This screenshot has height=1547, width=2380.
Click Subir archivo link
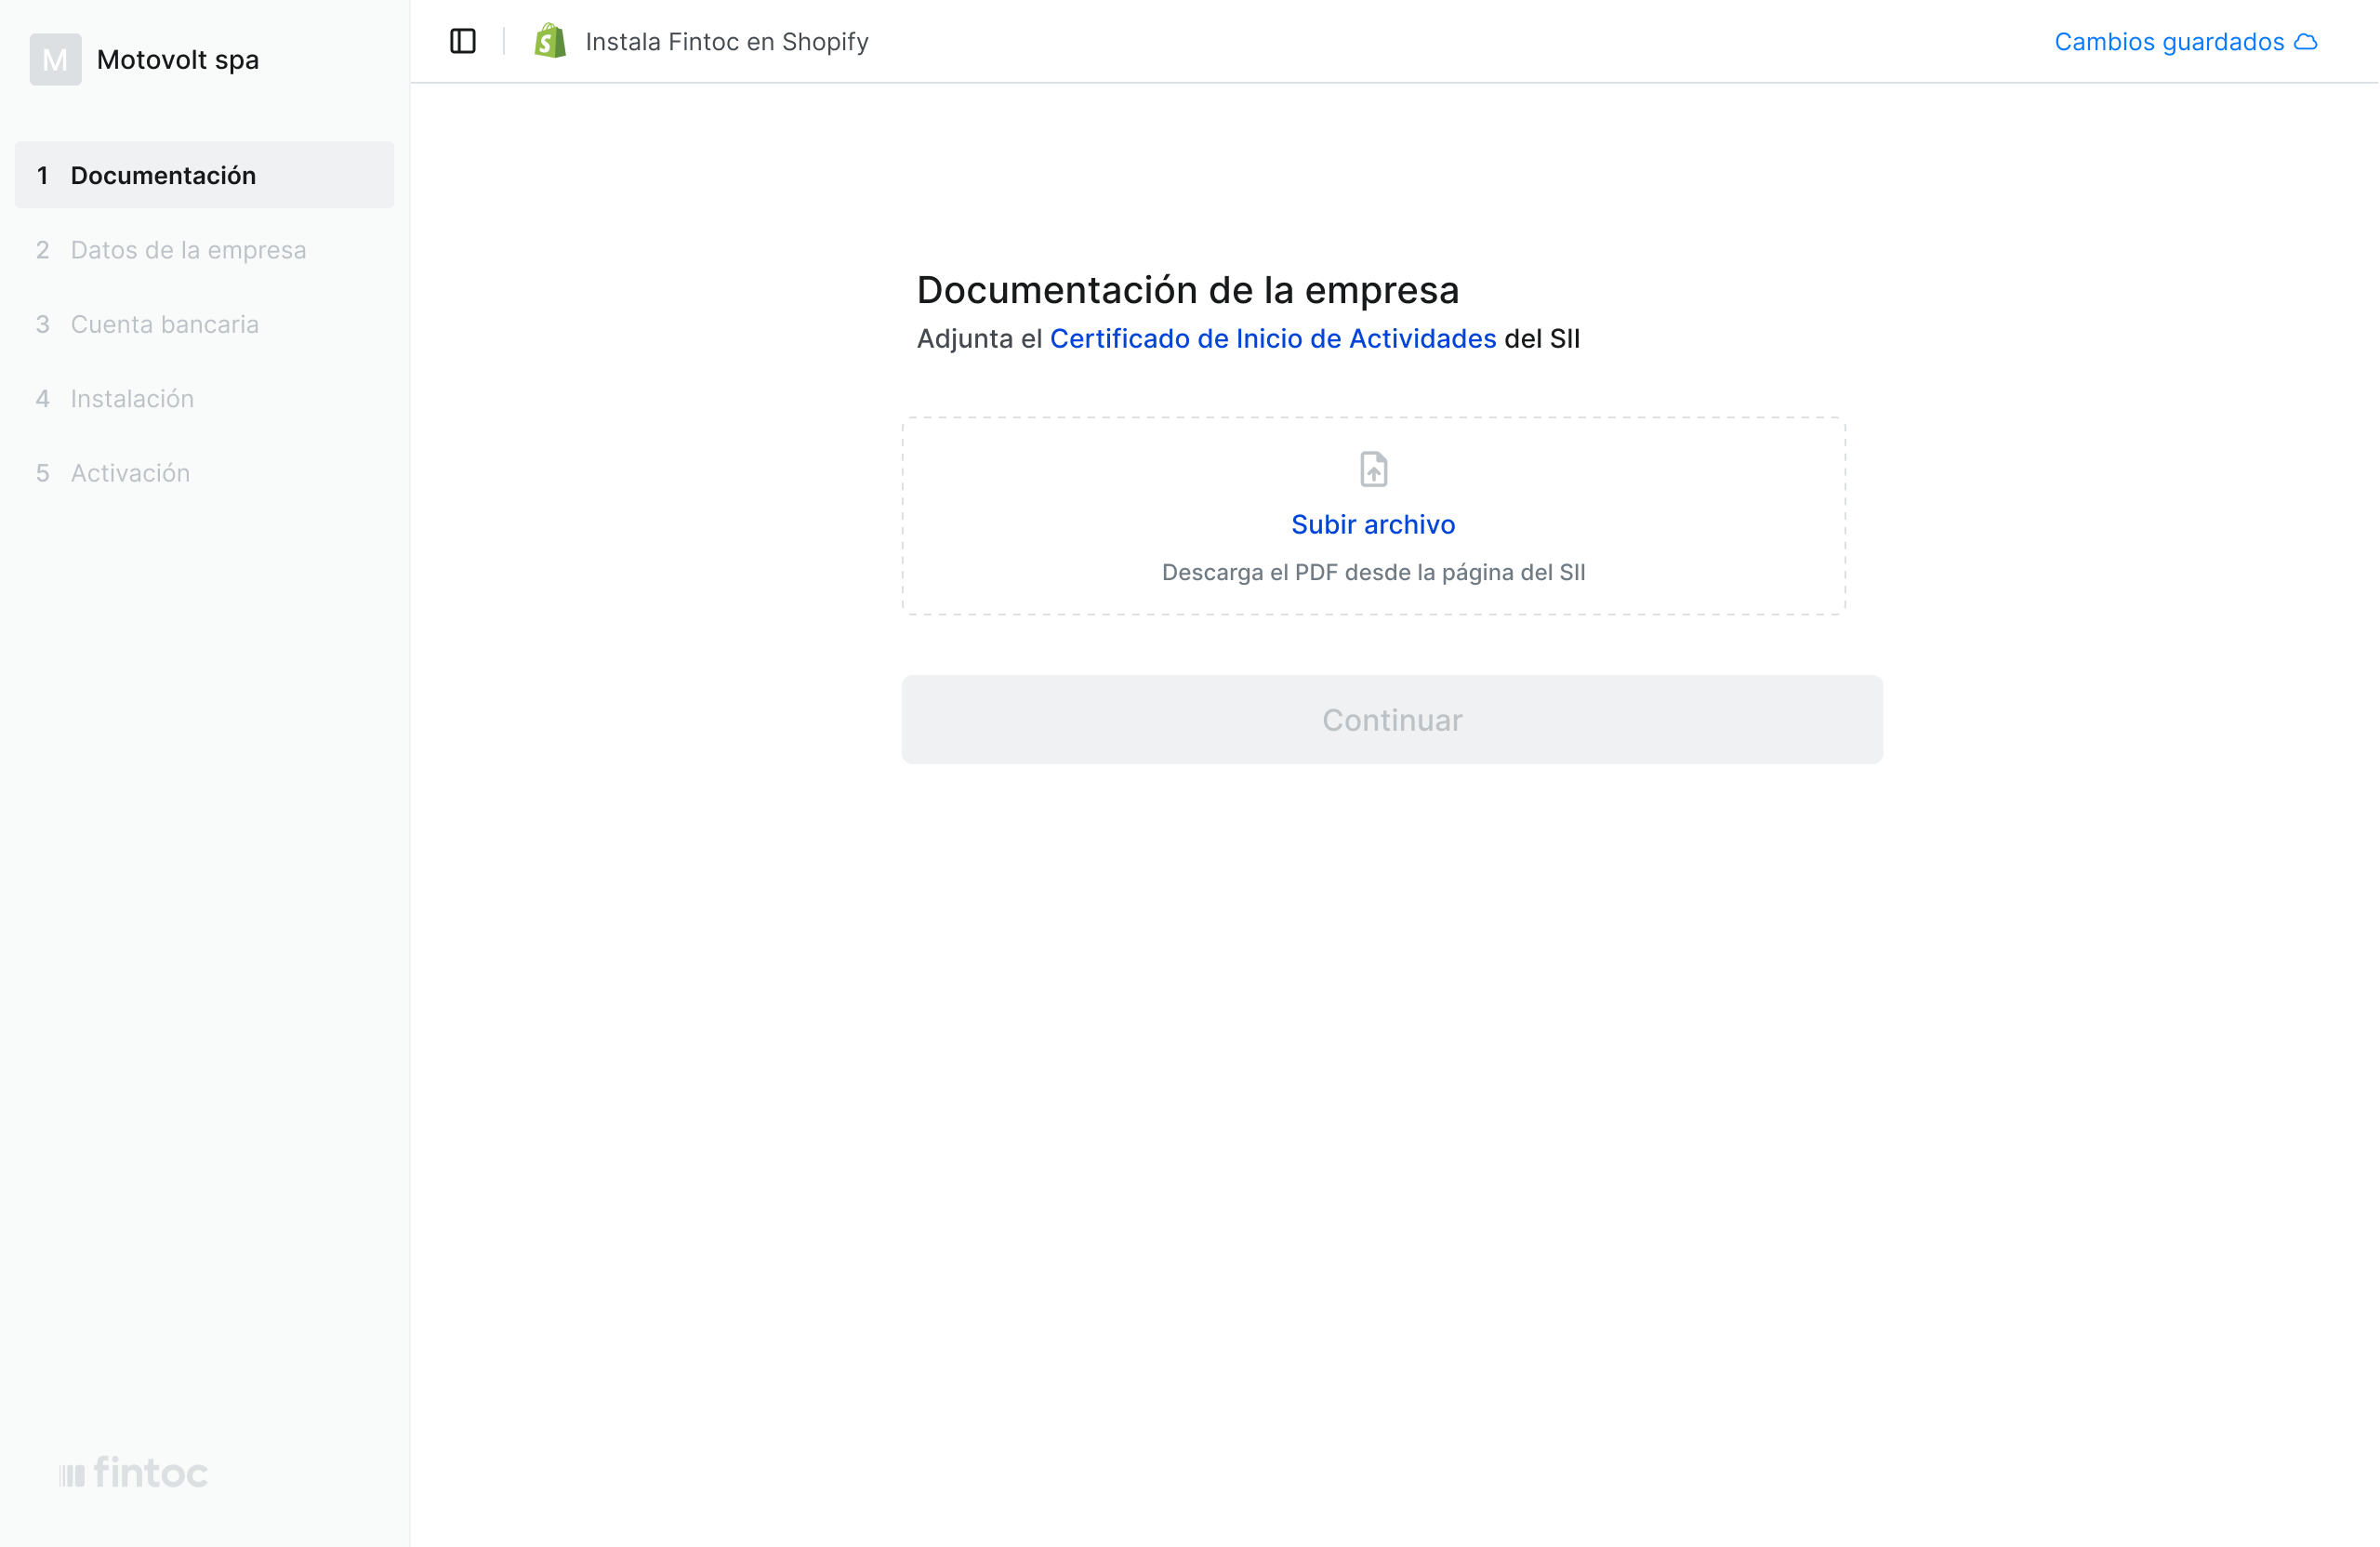tap(1372, 524)
